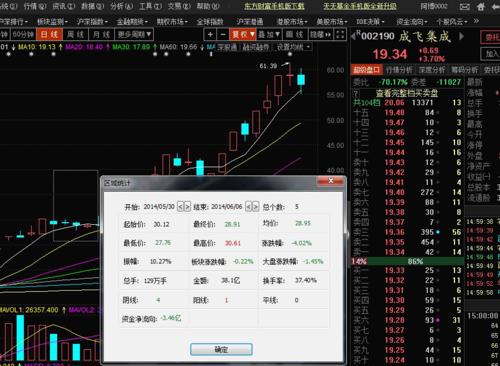The image size is (500, 366).
Task: Step end date forward in 区间统计 dialog
Action: (256, 207)
